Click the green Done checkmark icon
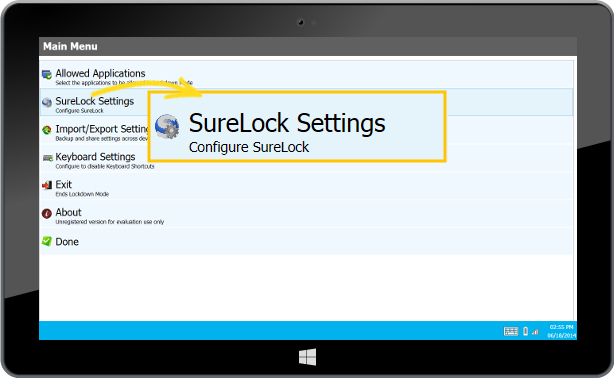The image size is (614, 378). tap(47, 241)
